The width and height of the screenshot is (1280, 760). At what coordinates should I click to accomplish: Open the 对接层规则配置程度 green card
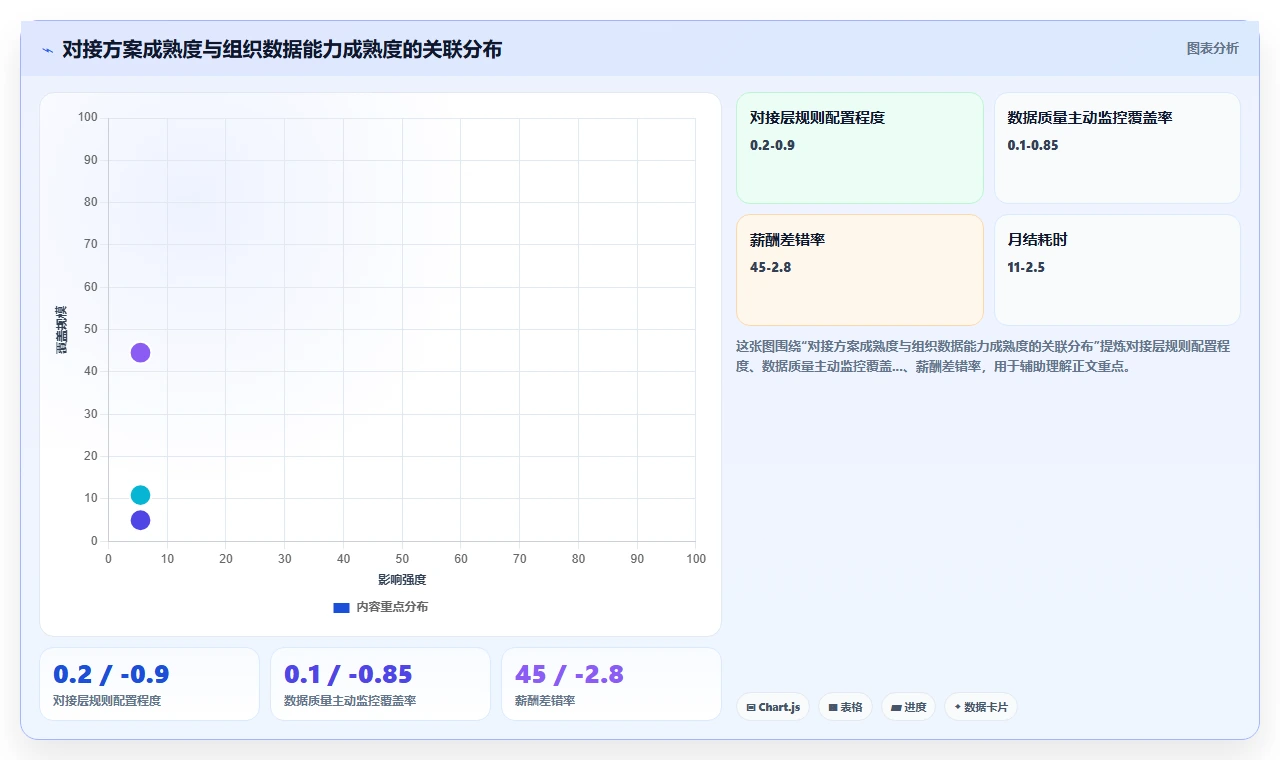tap(860, 148)
